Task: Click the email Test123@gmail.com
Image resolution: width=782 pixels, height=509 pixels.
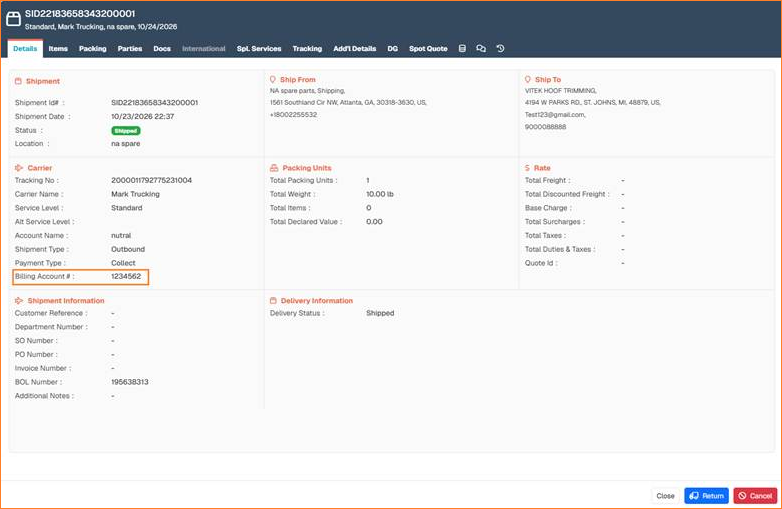Action: tap(555, 115)
